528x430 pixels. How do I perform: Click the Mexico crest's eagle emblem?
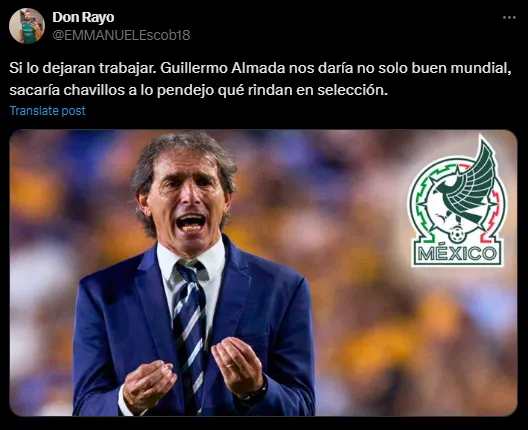[x=462, y=189]
